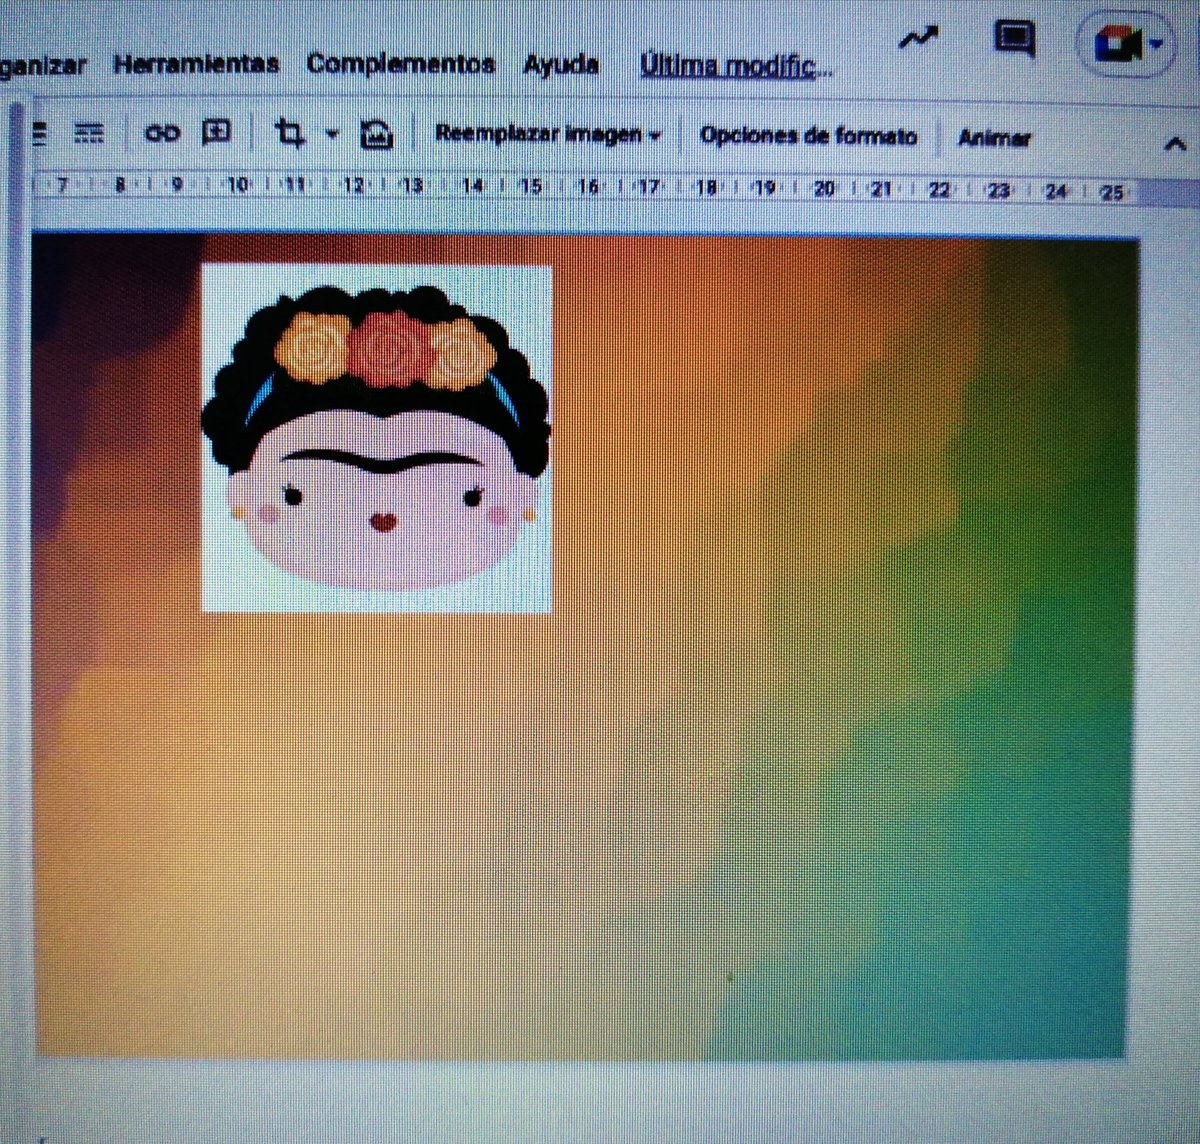Open the comment history icon

[1014, 40]
